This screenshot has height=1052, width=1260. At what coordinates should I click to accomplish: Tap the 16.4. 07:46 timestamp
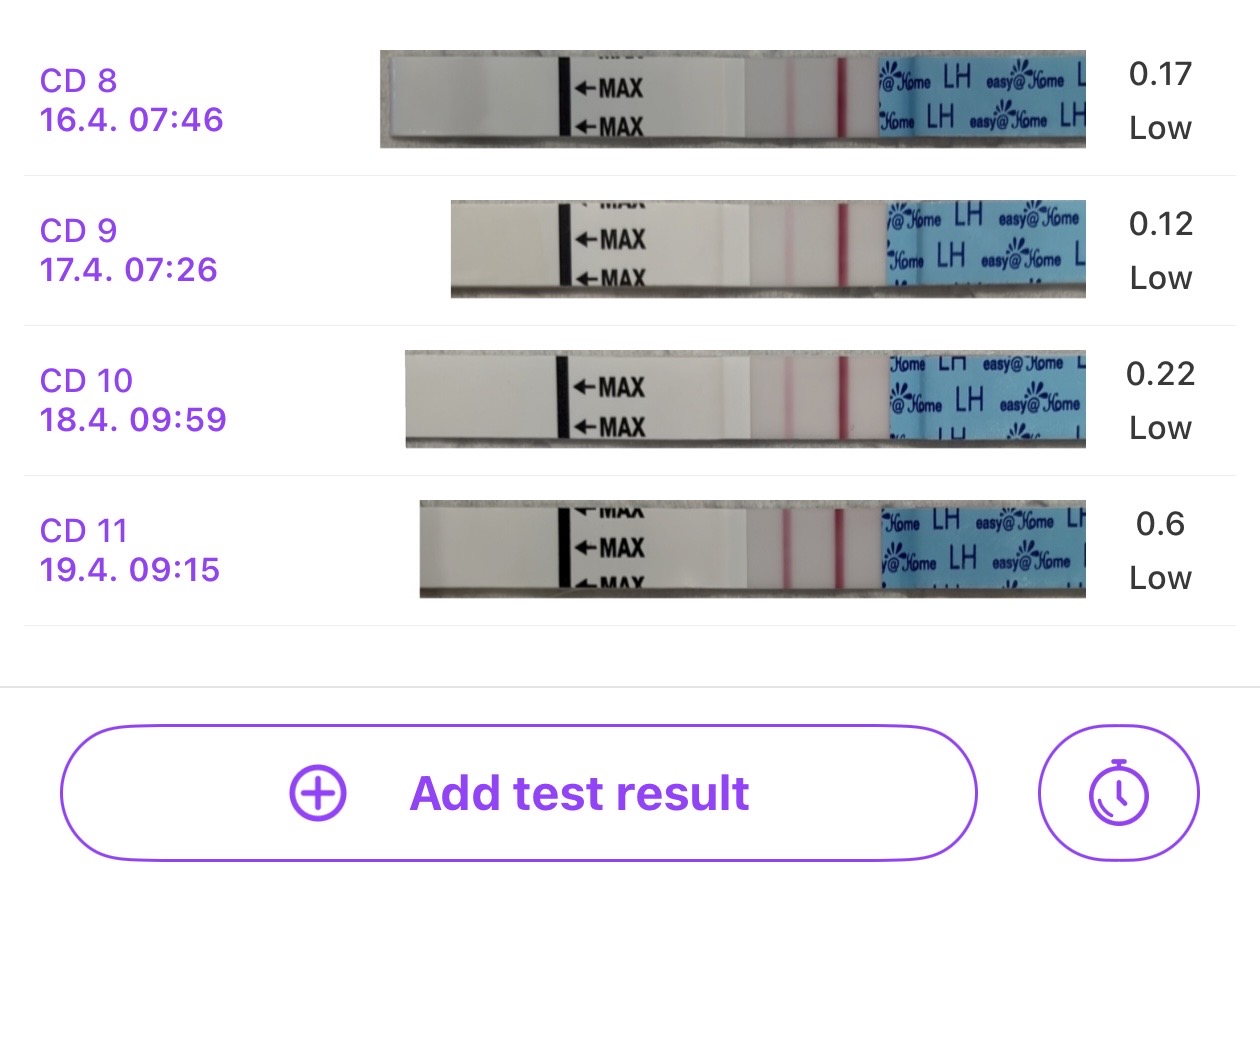point(131,120)
